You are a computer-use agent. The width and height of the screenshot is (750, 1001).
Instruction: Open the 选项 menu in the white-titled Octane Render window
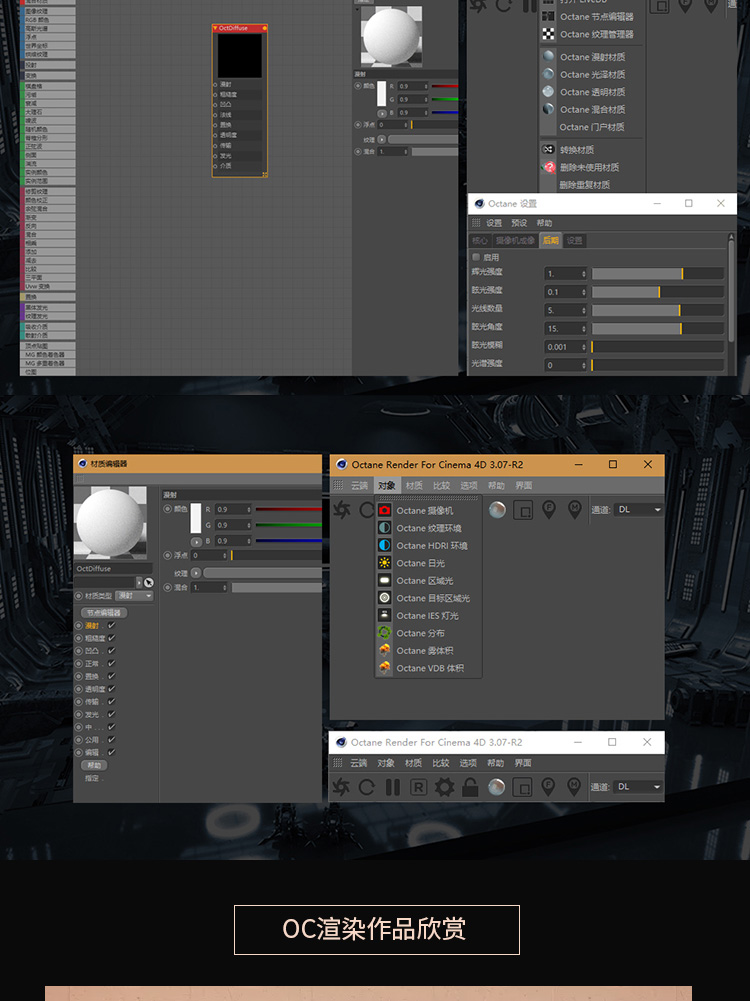point(469,763)
